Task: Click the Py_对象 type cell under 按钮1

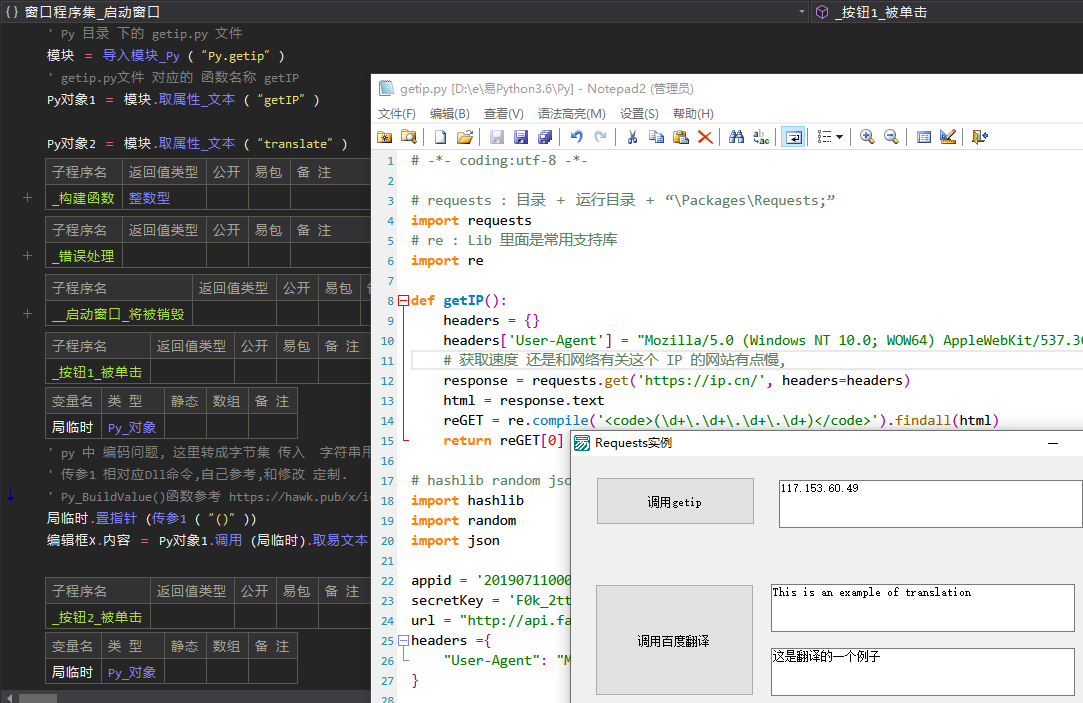Action: (x=132, y=427)
